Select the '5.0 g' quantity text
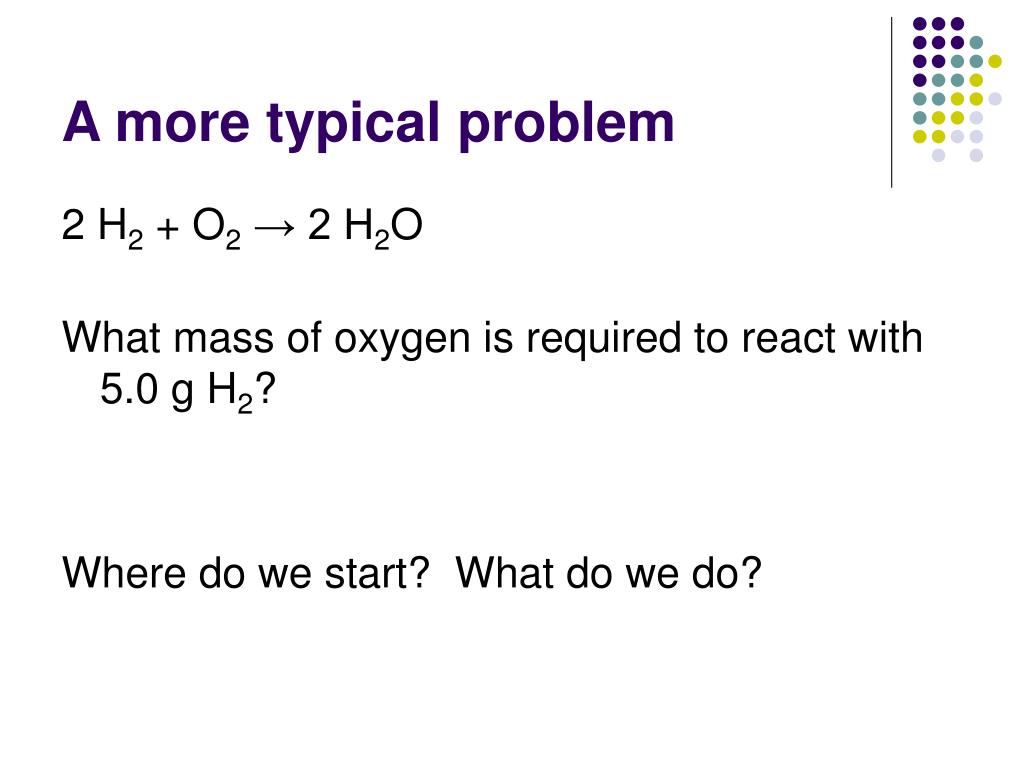 coord(146,391)
